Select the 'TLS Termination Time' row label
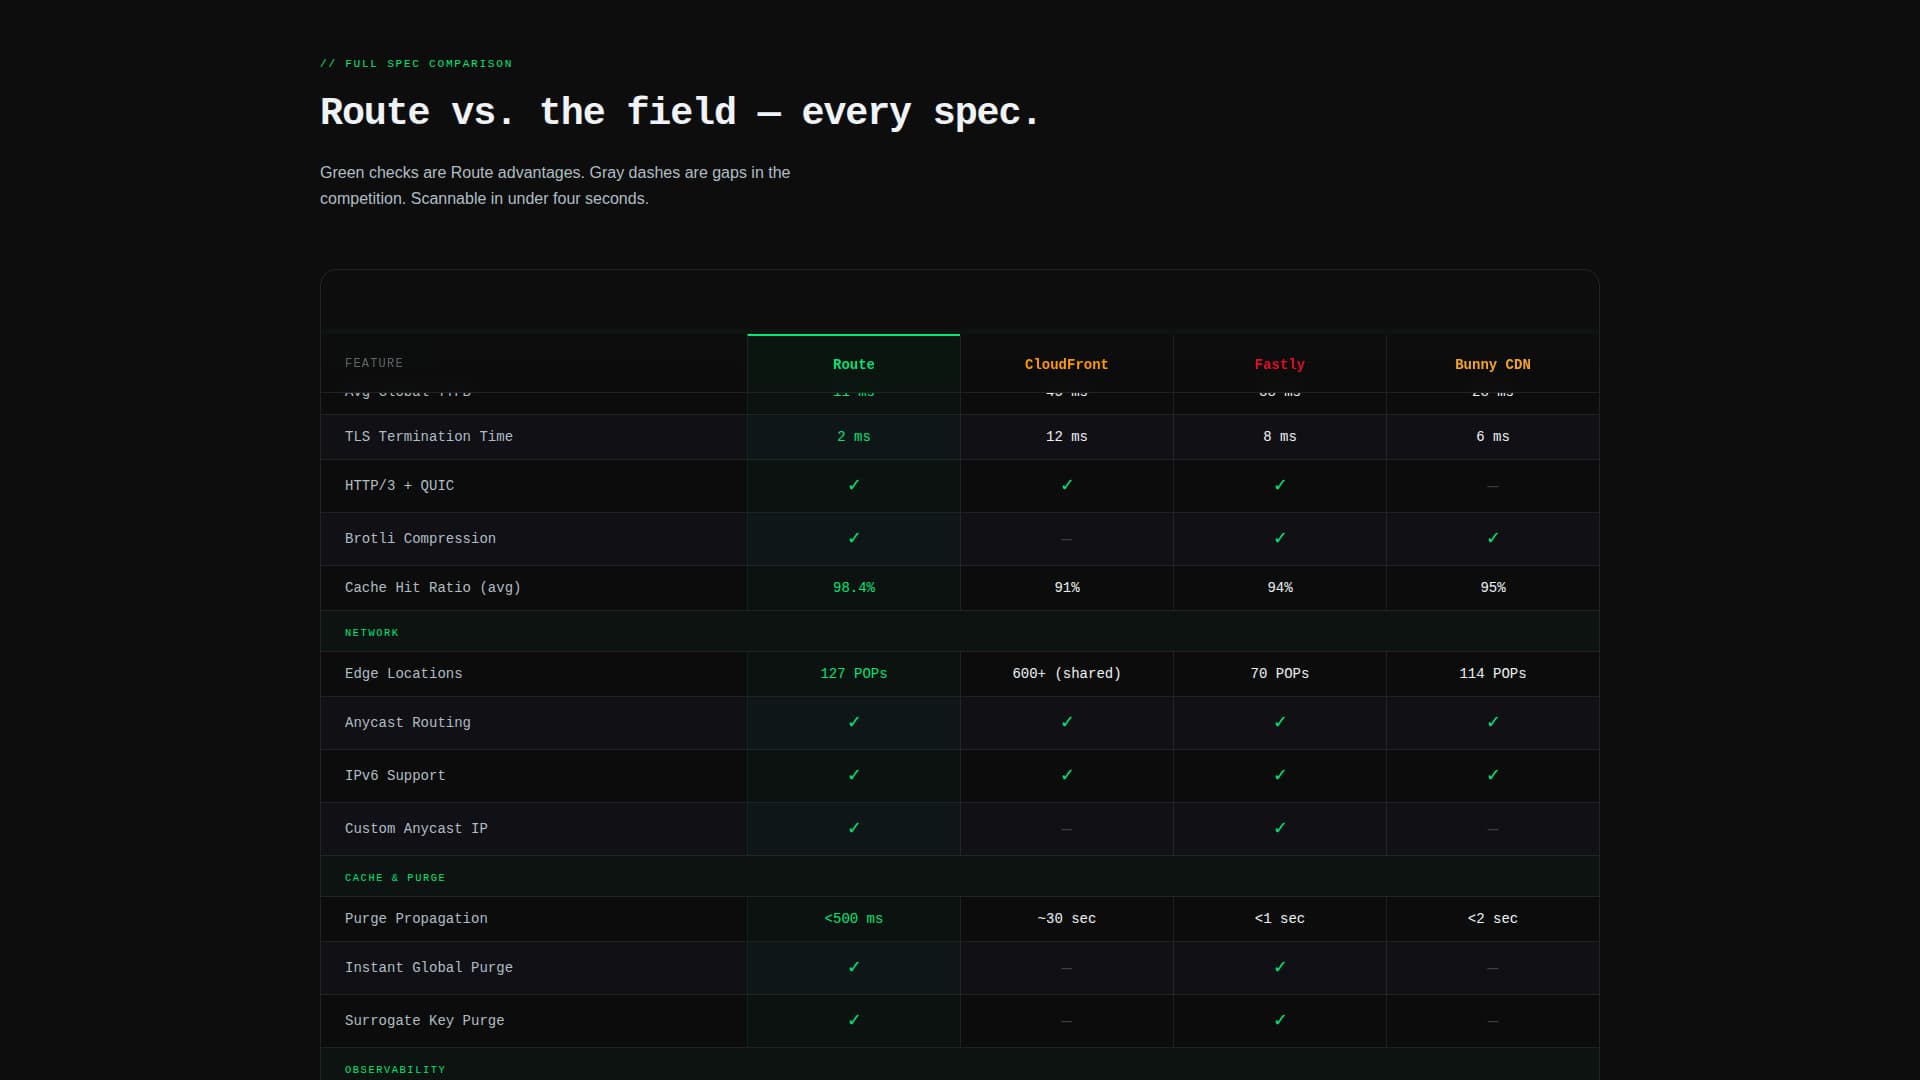Screen dimensions: 1920x1080 click(429, 437)
